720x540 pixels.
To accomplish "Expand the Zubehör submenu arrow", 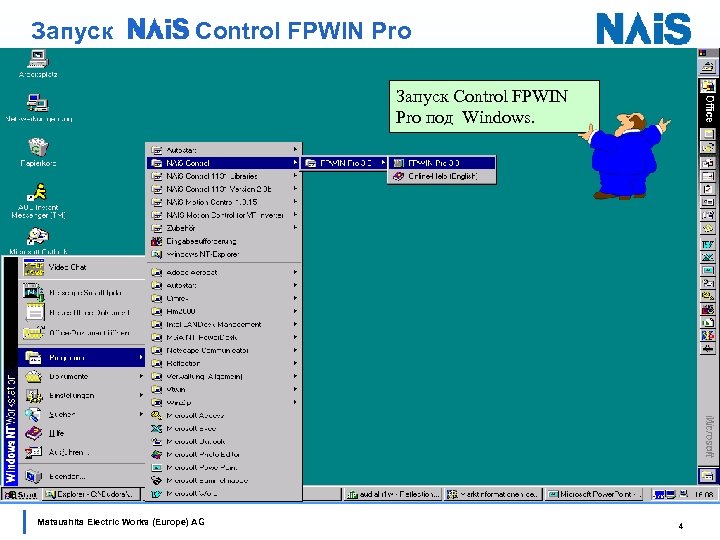I will tap(295, 228).
